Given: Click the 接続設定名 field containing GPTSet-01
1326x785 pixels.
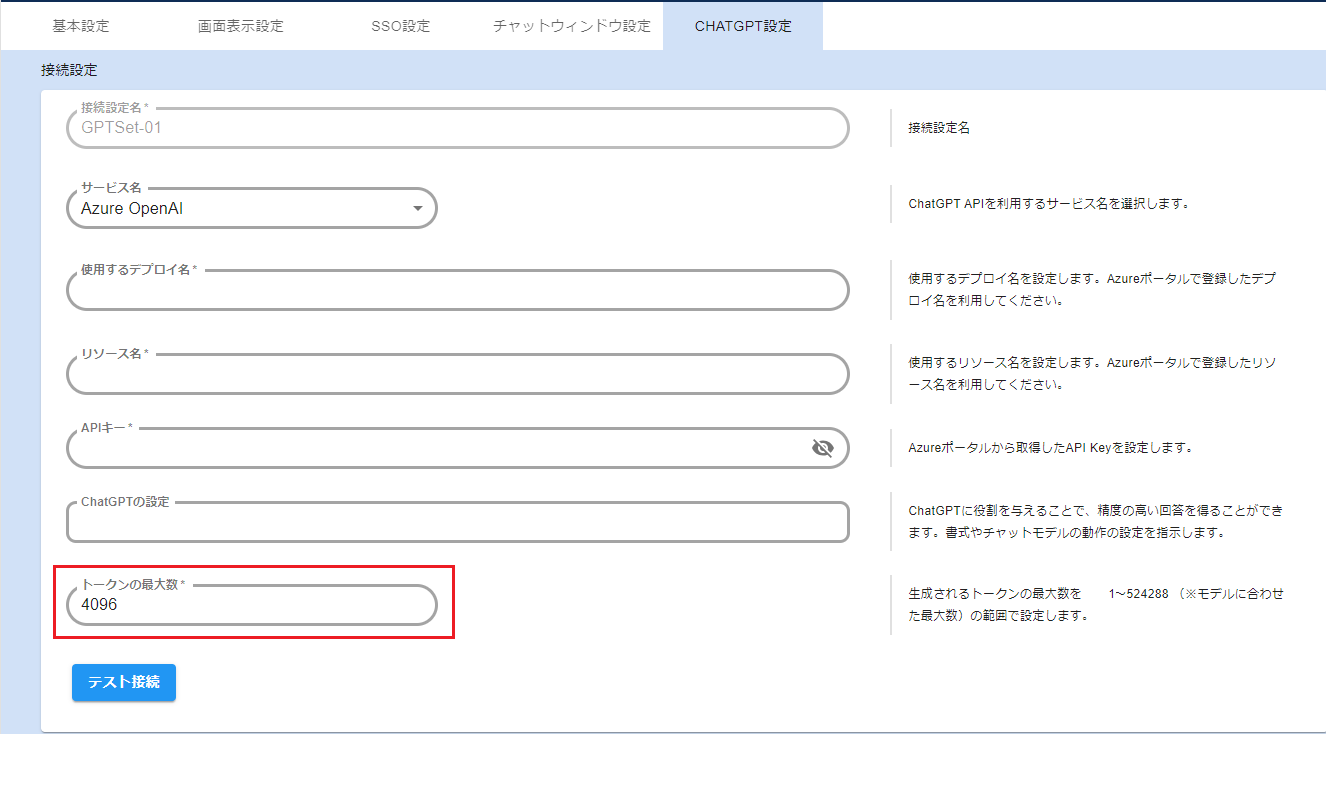Looking at the screenshot, I should pyautogui.click(x=457, y=128).
